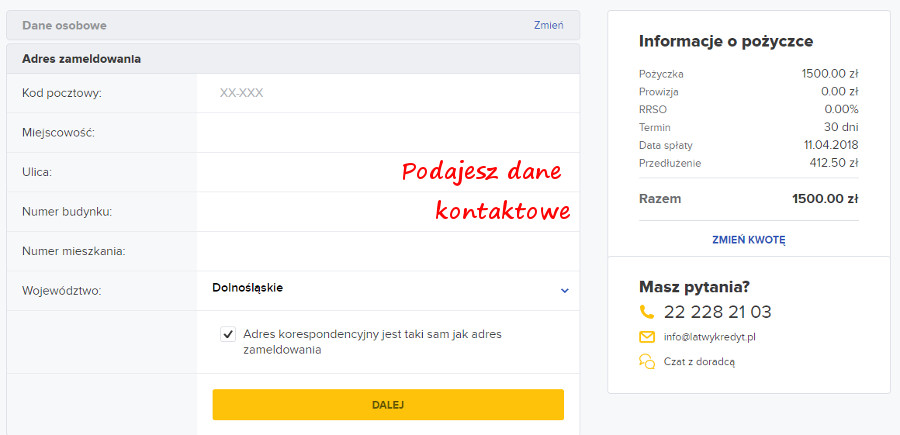Click the Zmień link beside Dane osobowe
This screenshot has height=435, width=900.
coord(548,25)
